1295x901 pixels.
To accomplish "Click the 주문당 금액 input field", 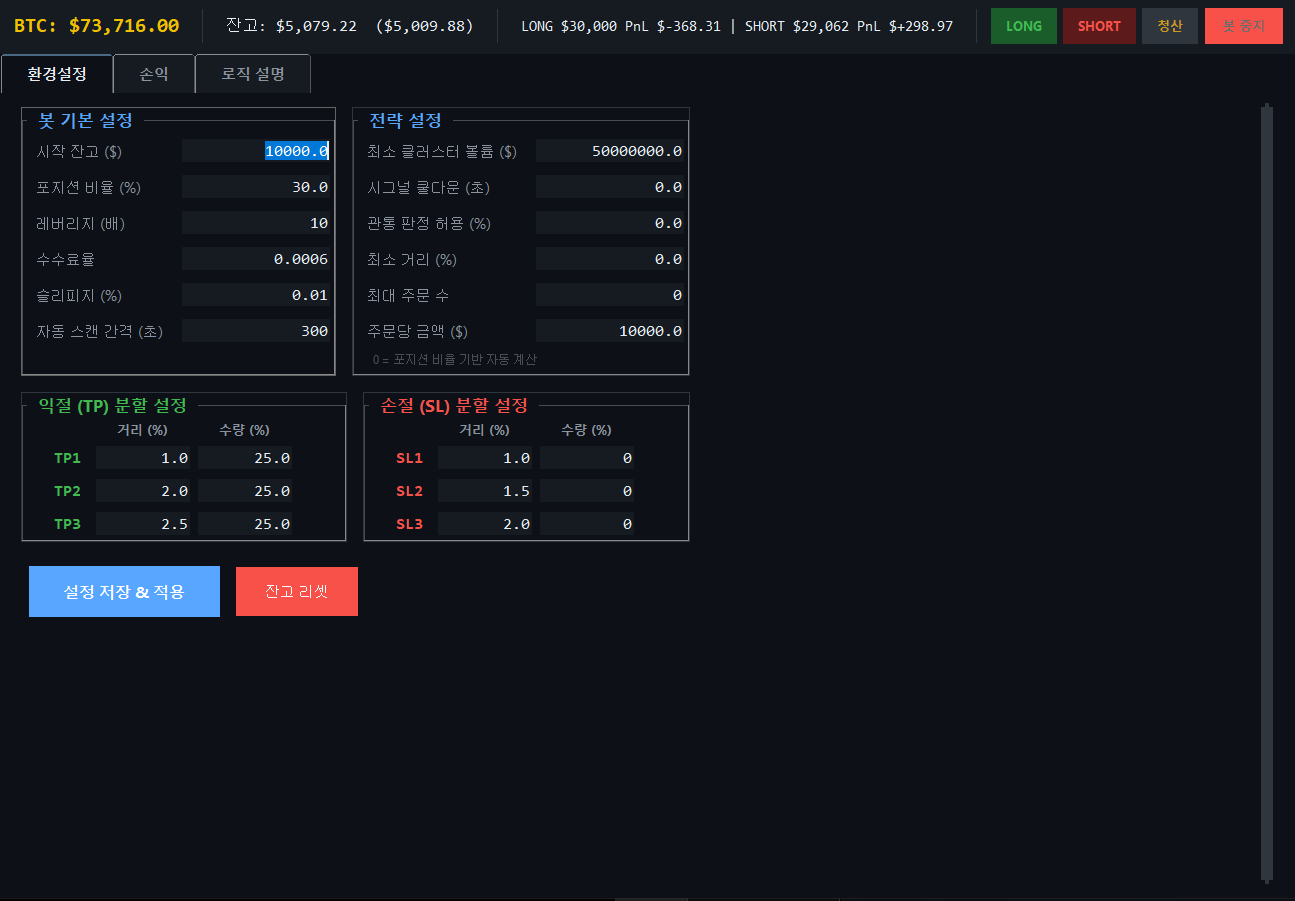I will [x=610, y=331].
